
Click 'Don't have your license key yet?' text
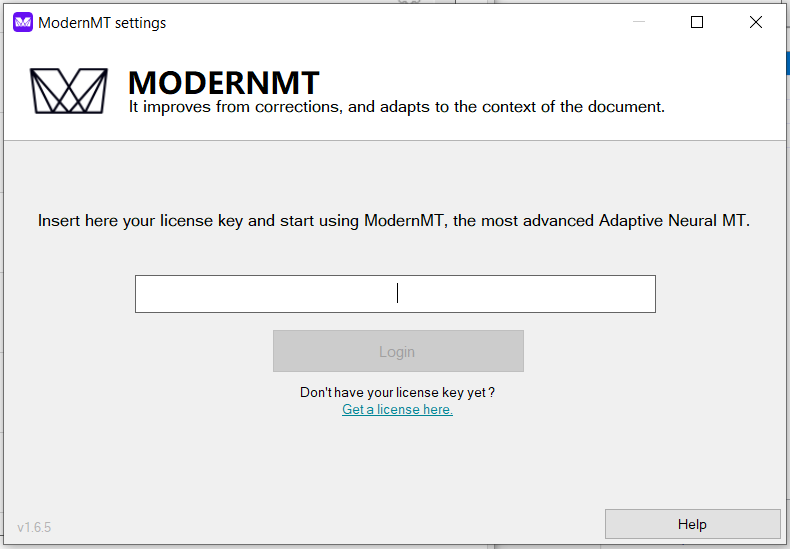(397, 393)
